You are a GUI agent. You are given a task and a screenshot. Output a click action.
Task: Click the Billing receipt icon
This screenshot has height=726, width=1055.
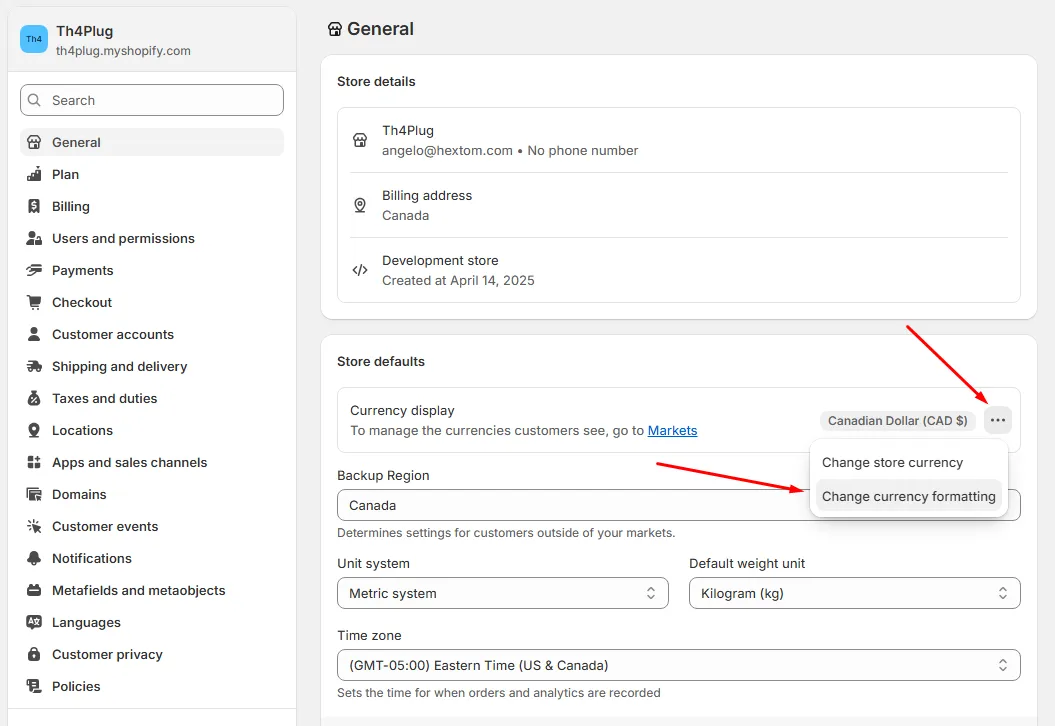(34, 206)
